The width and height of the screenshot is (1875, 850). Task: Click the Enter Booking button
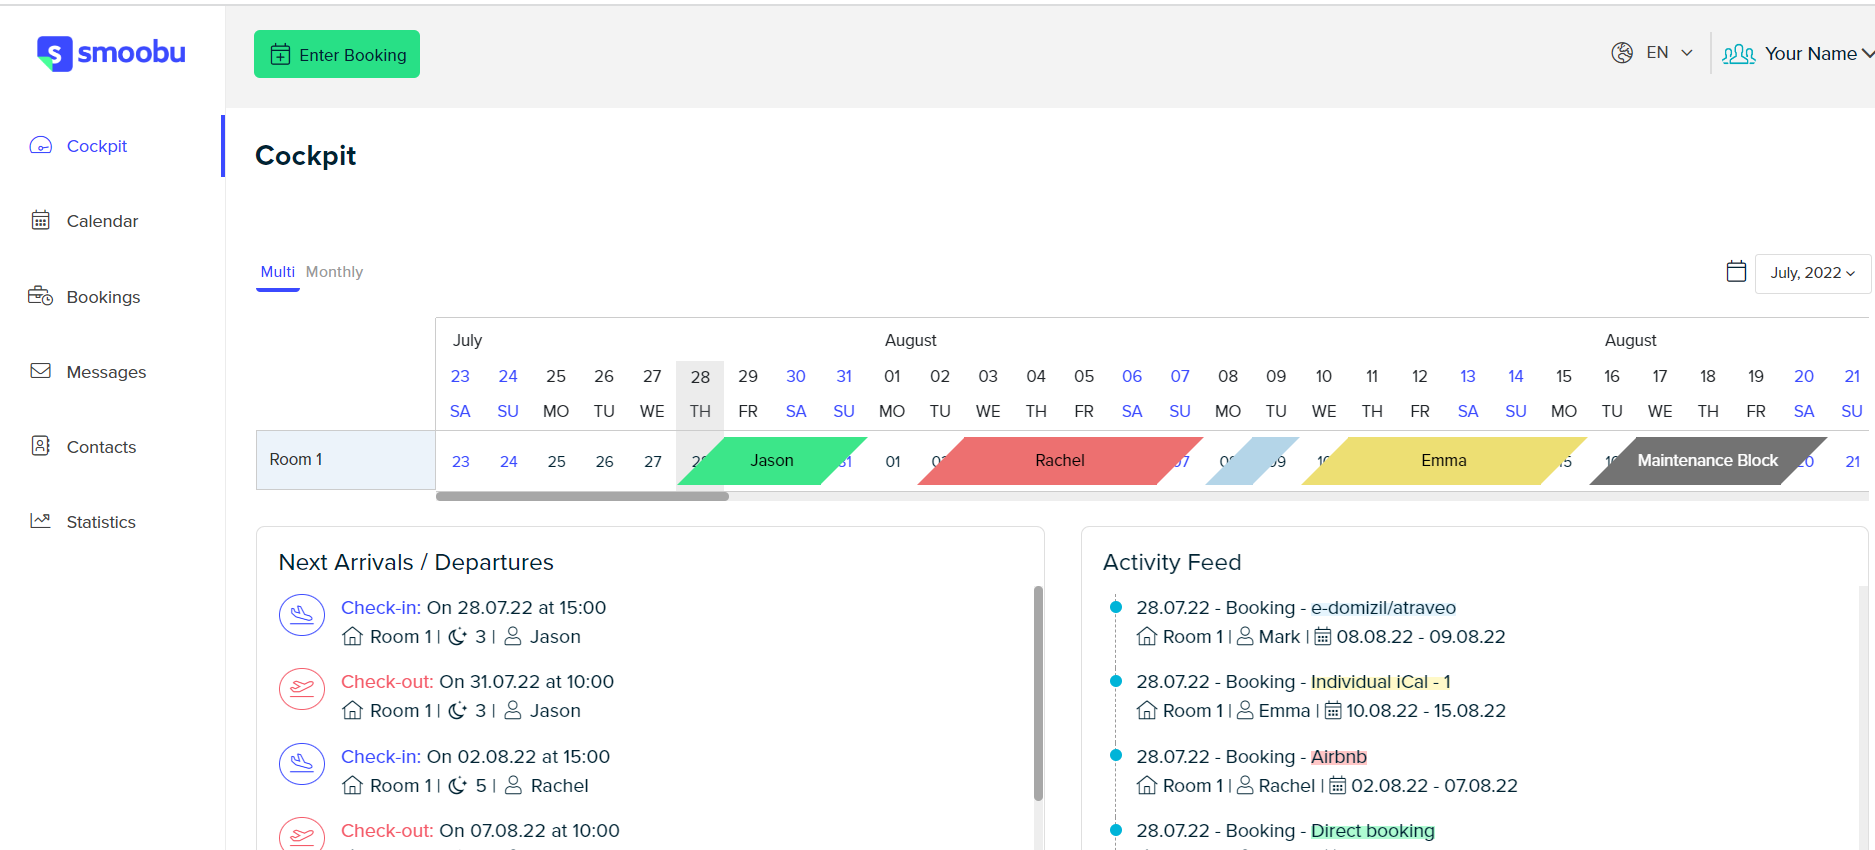pyautogui.click(x=337, y=54)
